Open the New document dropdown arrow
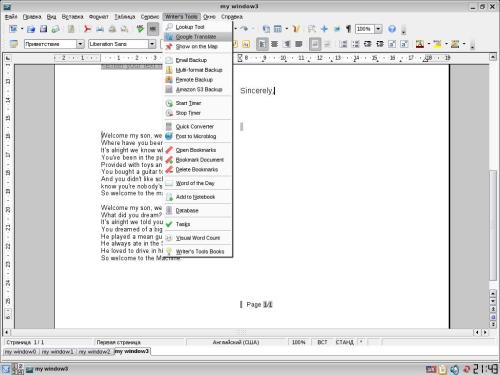Image resolution: width=500 pixels, height=375 pixels. [22, 29]
